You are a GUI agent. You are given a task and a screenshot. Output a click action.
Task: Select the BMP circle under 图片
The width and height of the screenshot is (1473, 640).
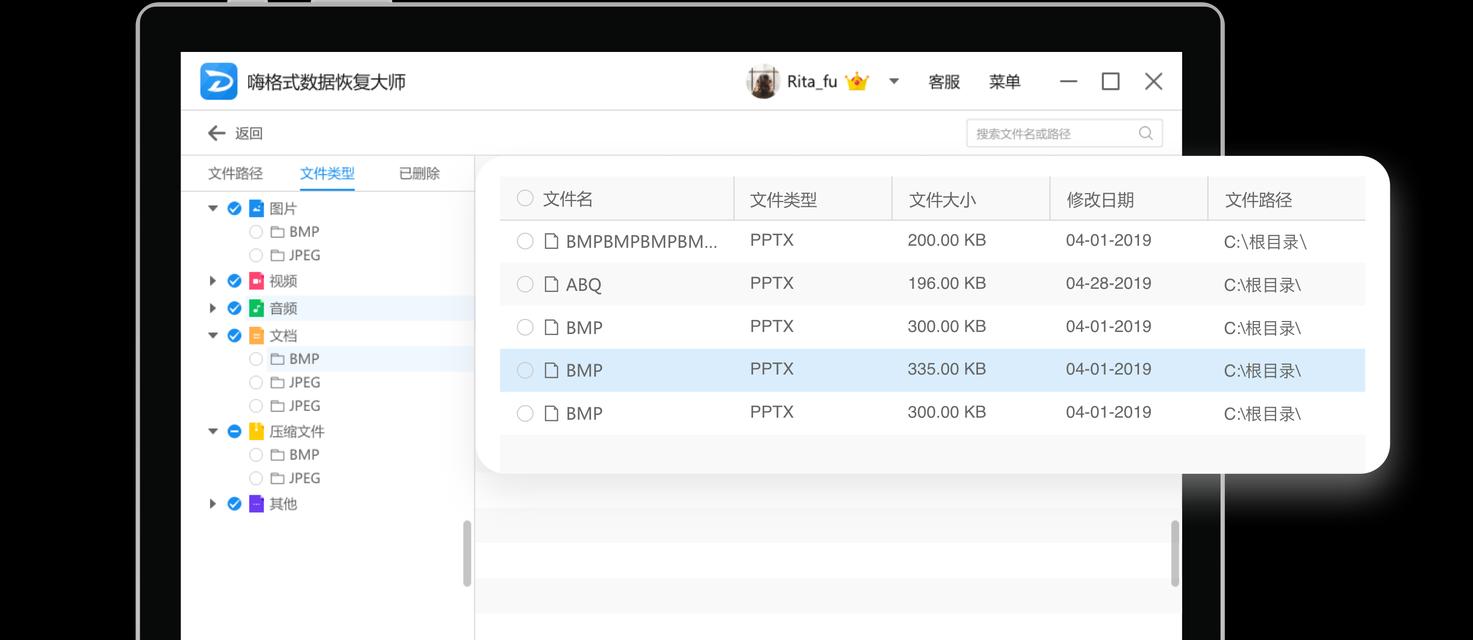tap(256, 232)
